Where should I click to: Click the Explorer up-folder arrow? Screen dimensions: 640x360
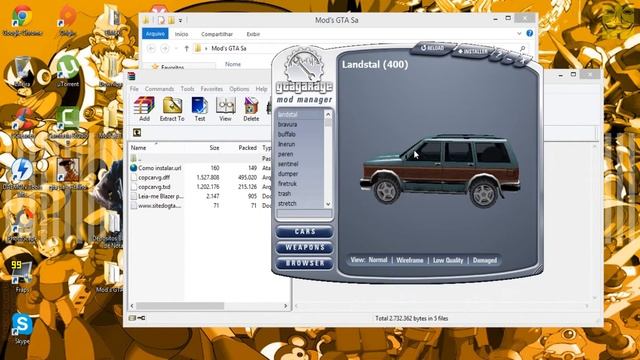tap(187, 49)
